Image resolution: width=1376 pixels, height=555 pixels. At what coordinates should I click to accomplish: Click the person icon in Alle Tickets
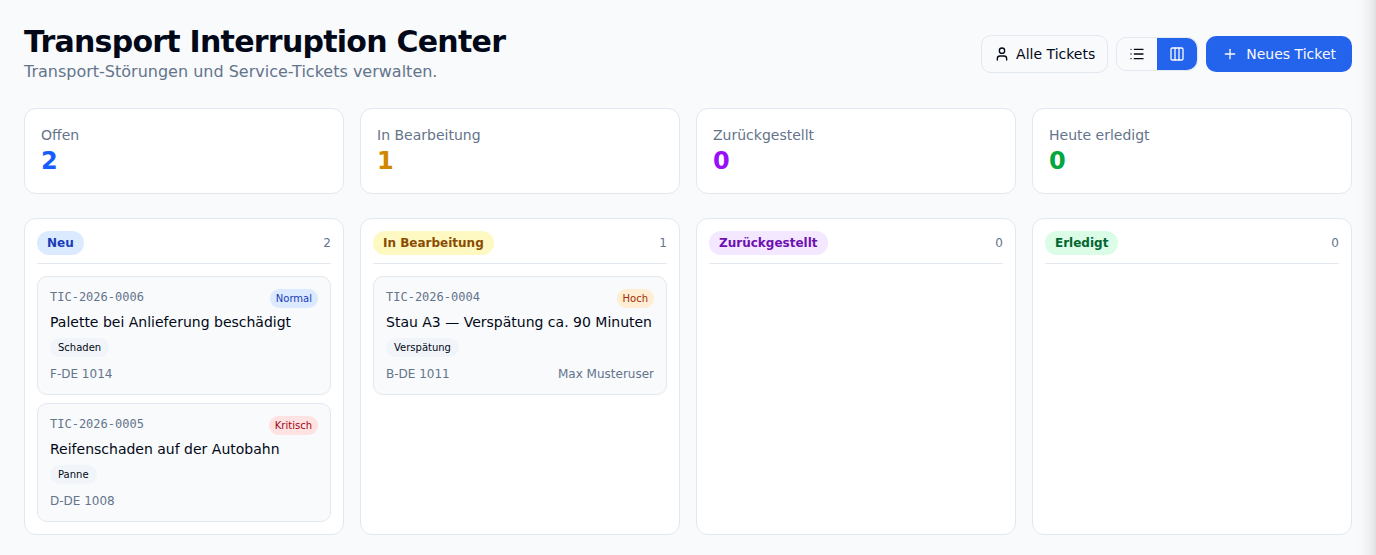pyautogui.click(x=1002, y=54)
